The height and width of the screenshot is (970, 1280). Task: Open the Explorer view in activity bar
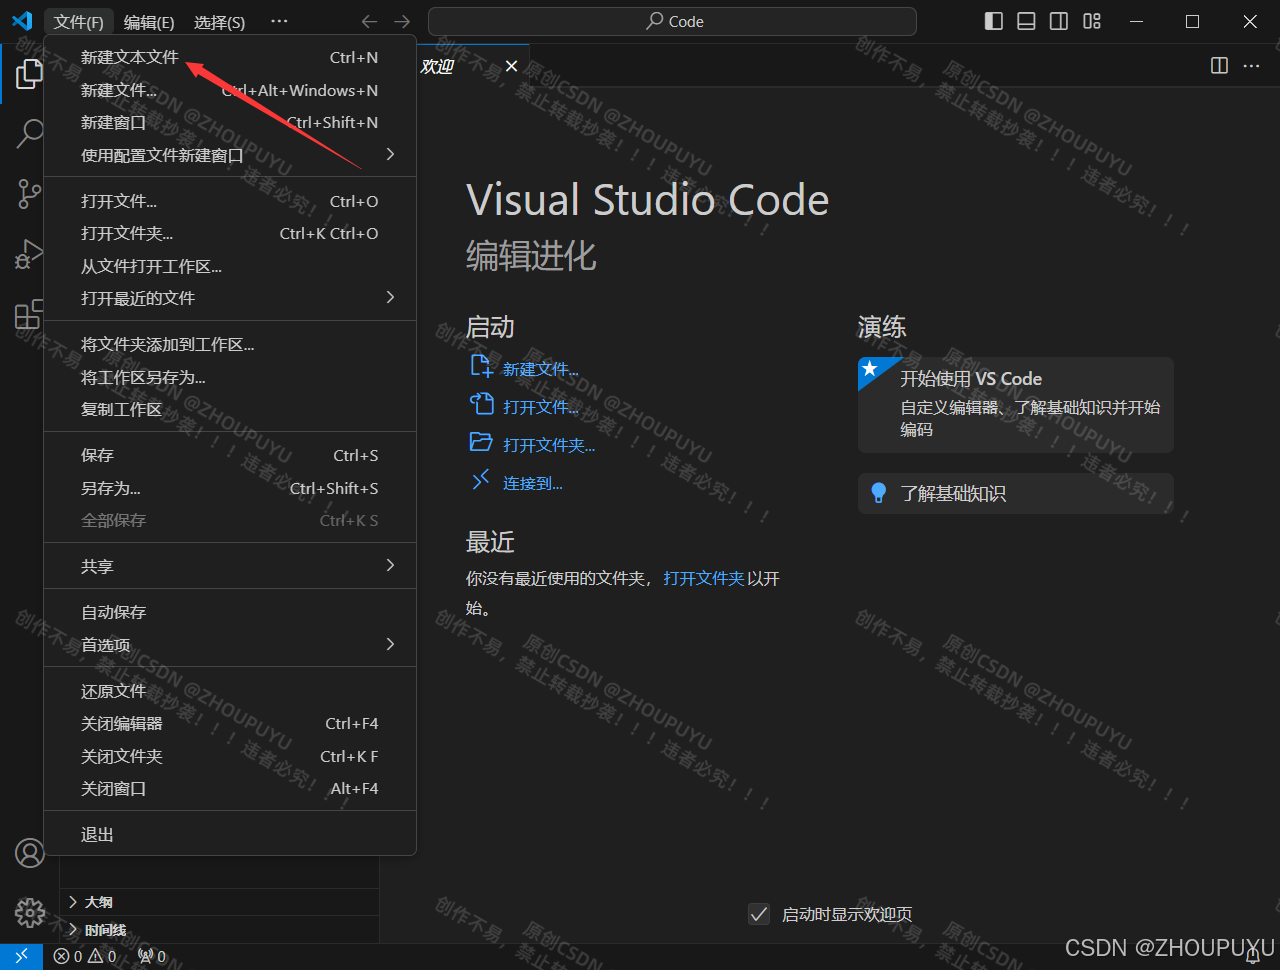(x=29, y=73)
